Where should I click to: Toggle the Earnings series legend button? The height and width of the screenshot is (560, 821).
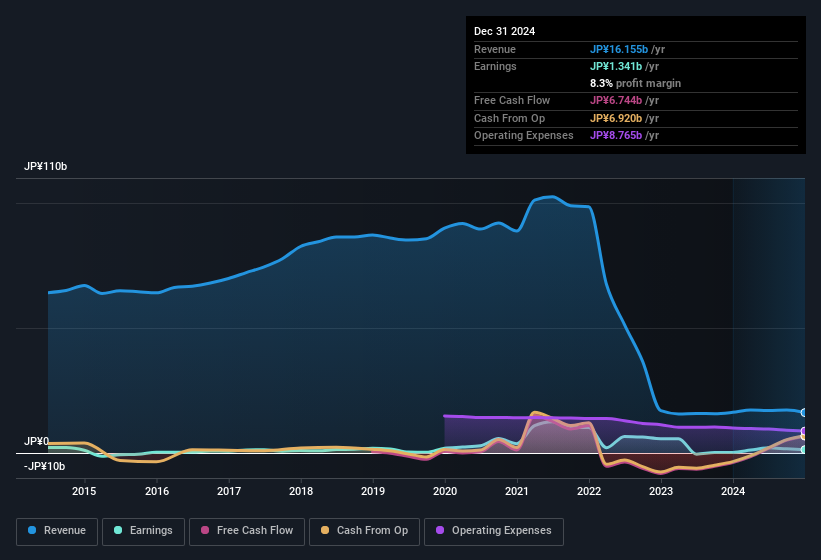[x=143, y=531]
